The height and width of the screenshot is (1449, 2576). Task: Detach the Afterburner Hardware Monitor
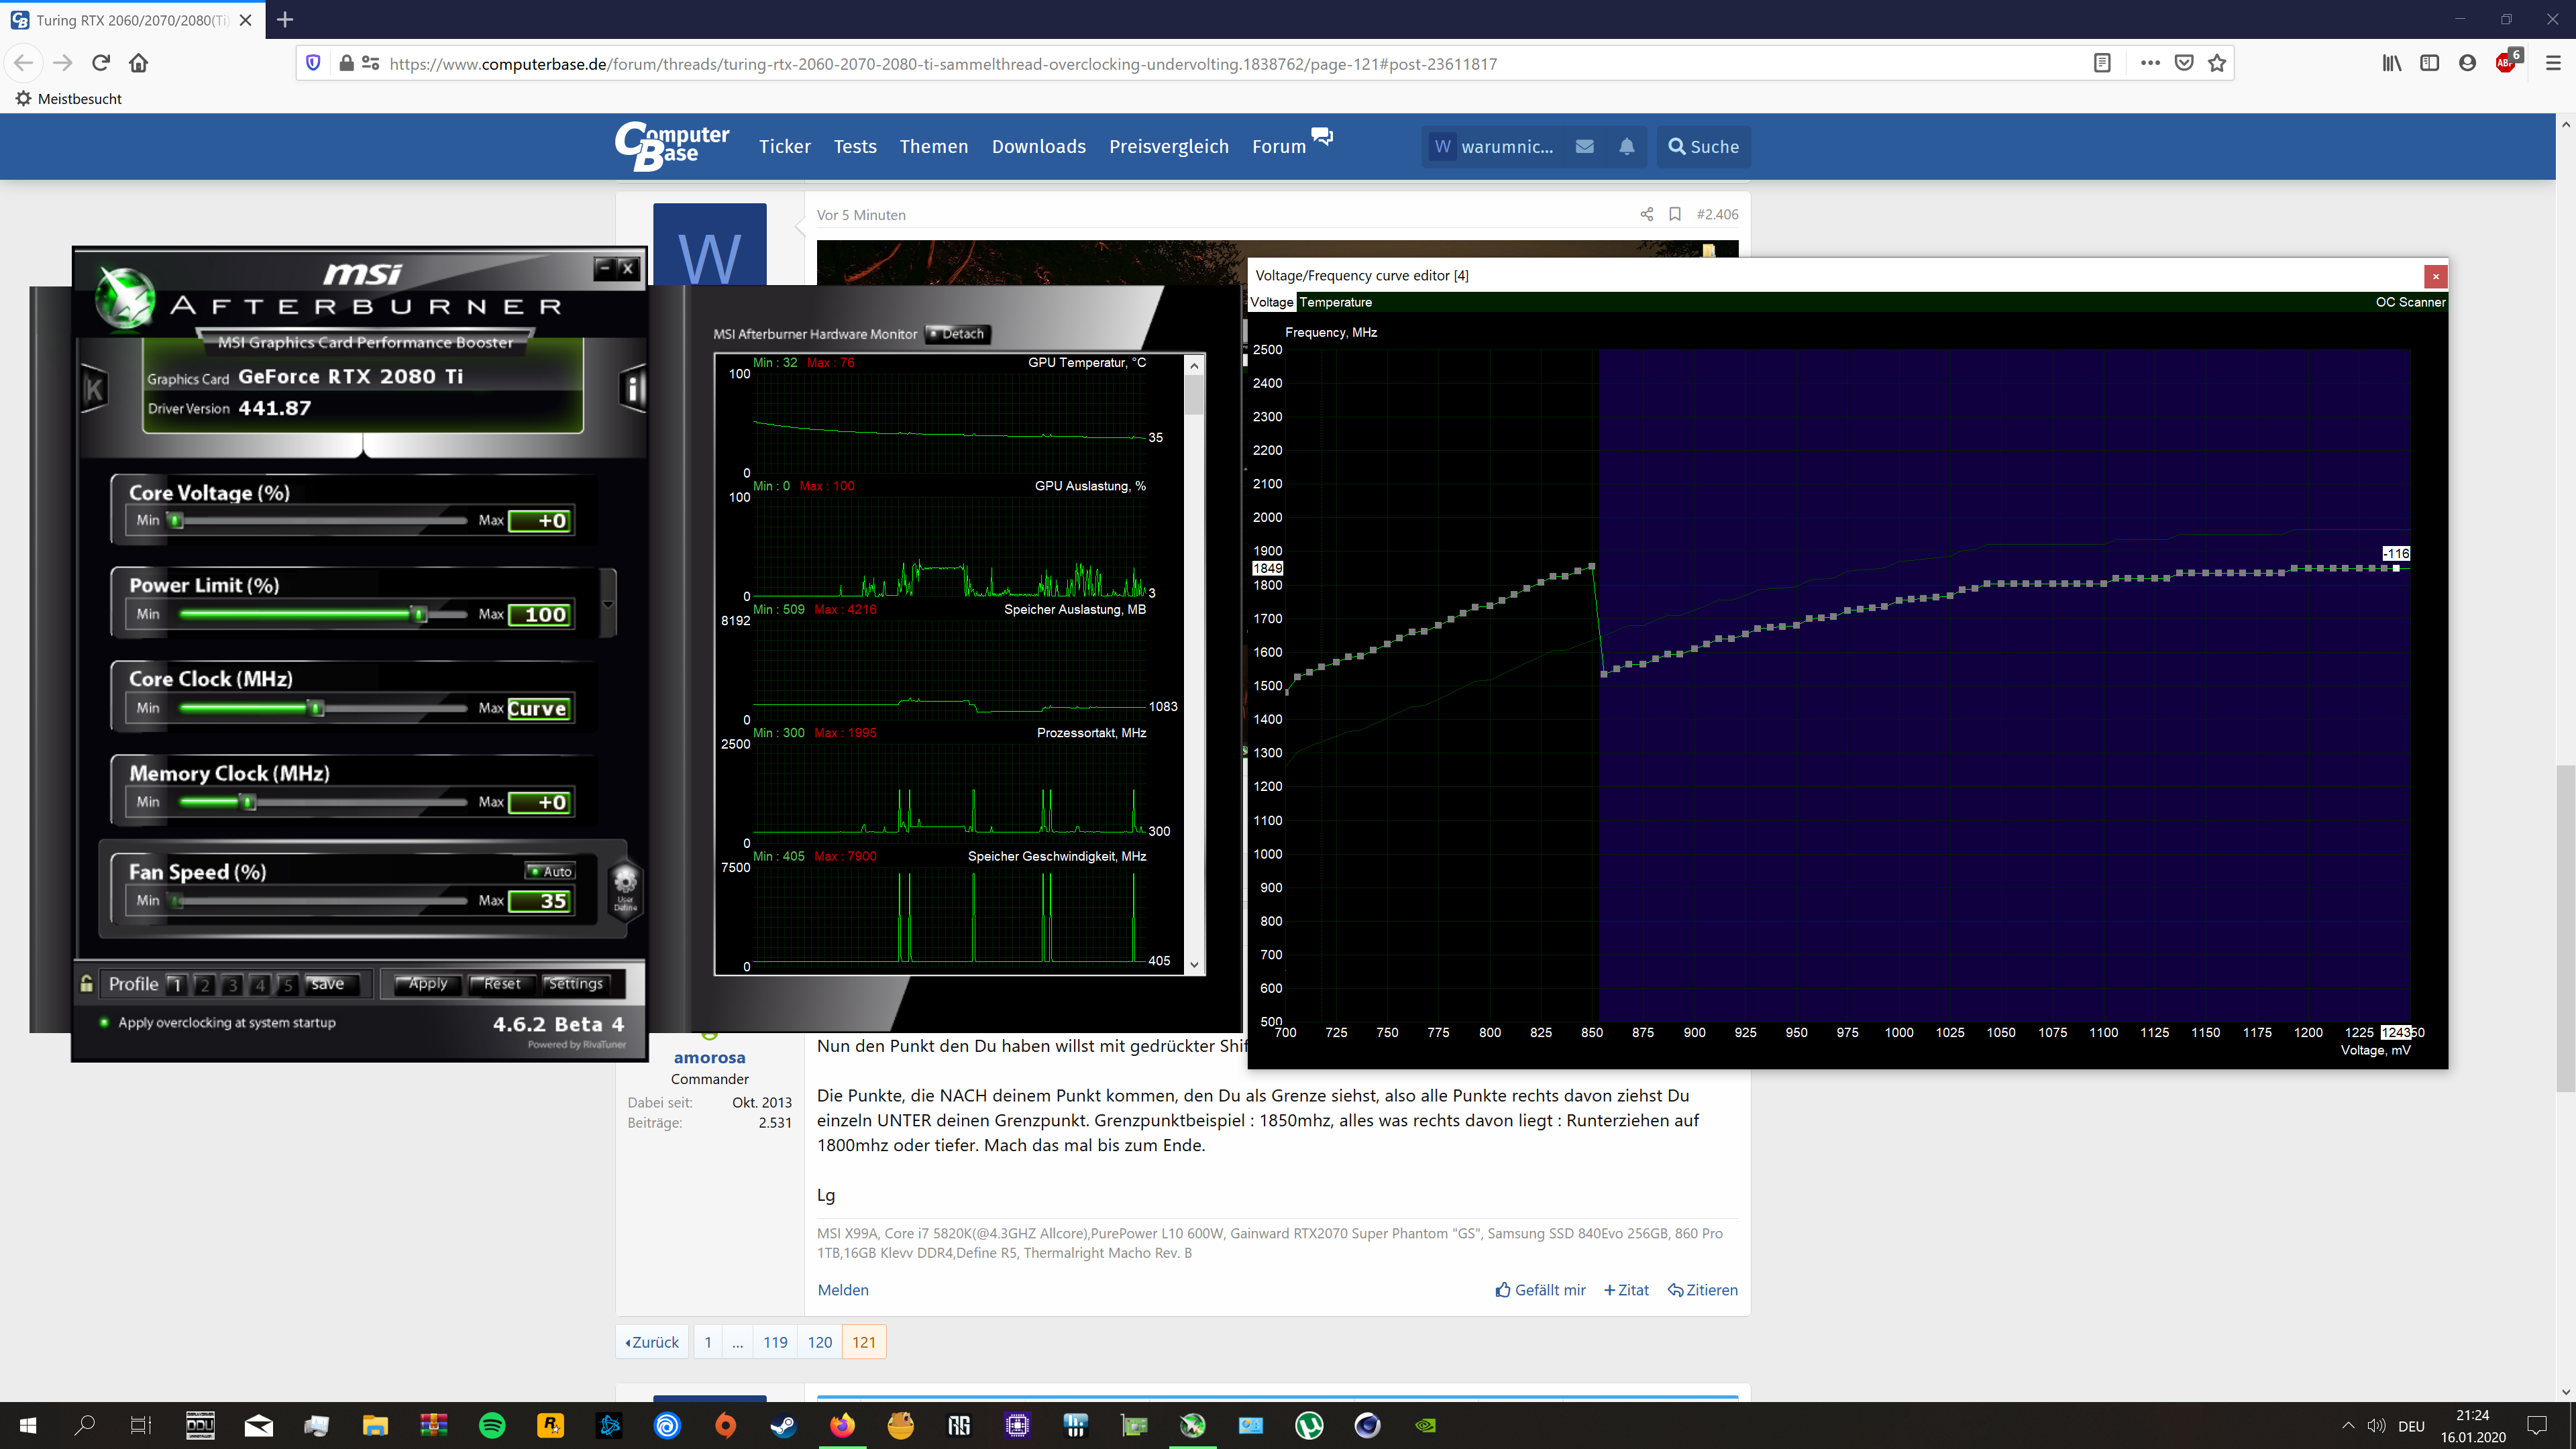coord(957,334)
